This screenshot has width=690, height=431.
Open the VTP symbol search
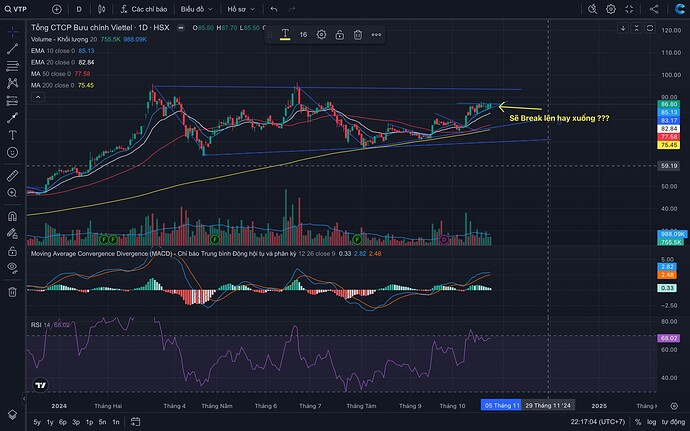point(16,9)
